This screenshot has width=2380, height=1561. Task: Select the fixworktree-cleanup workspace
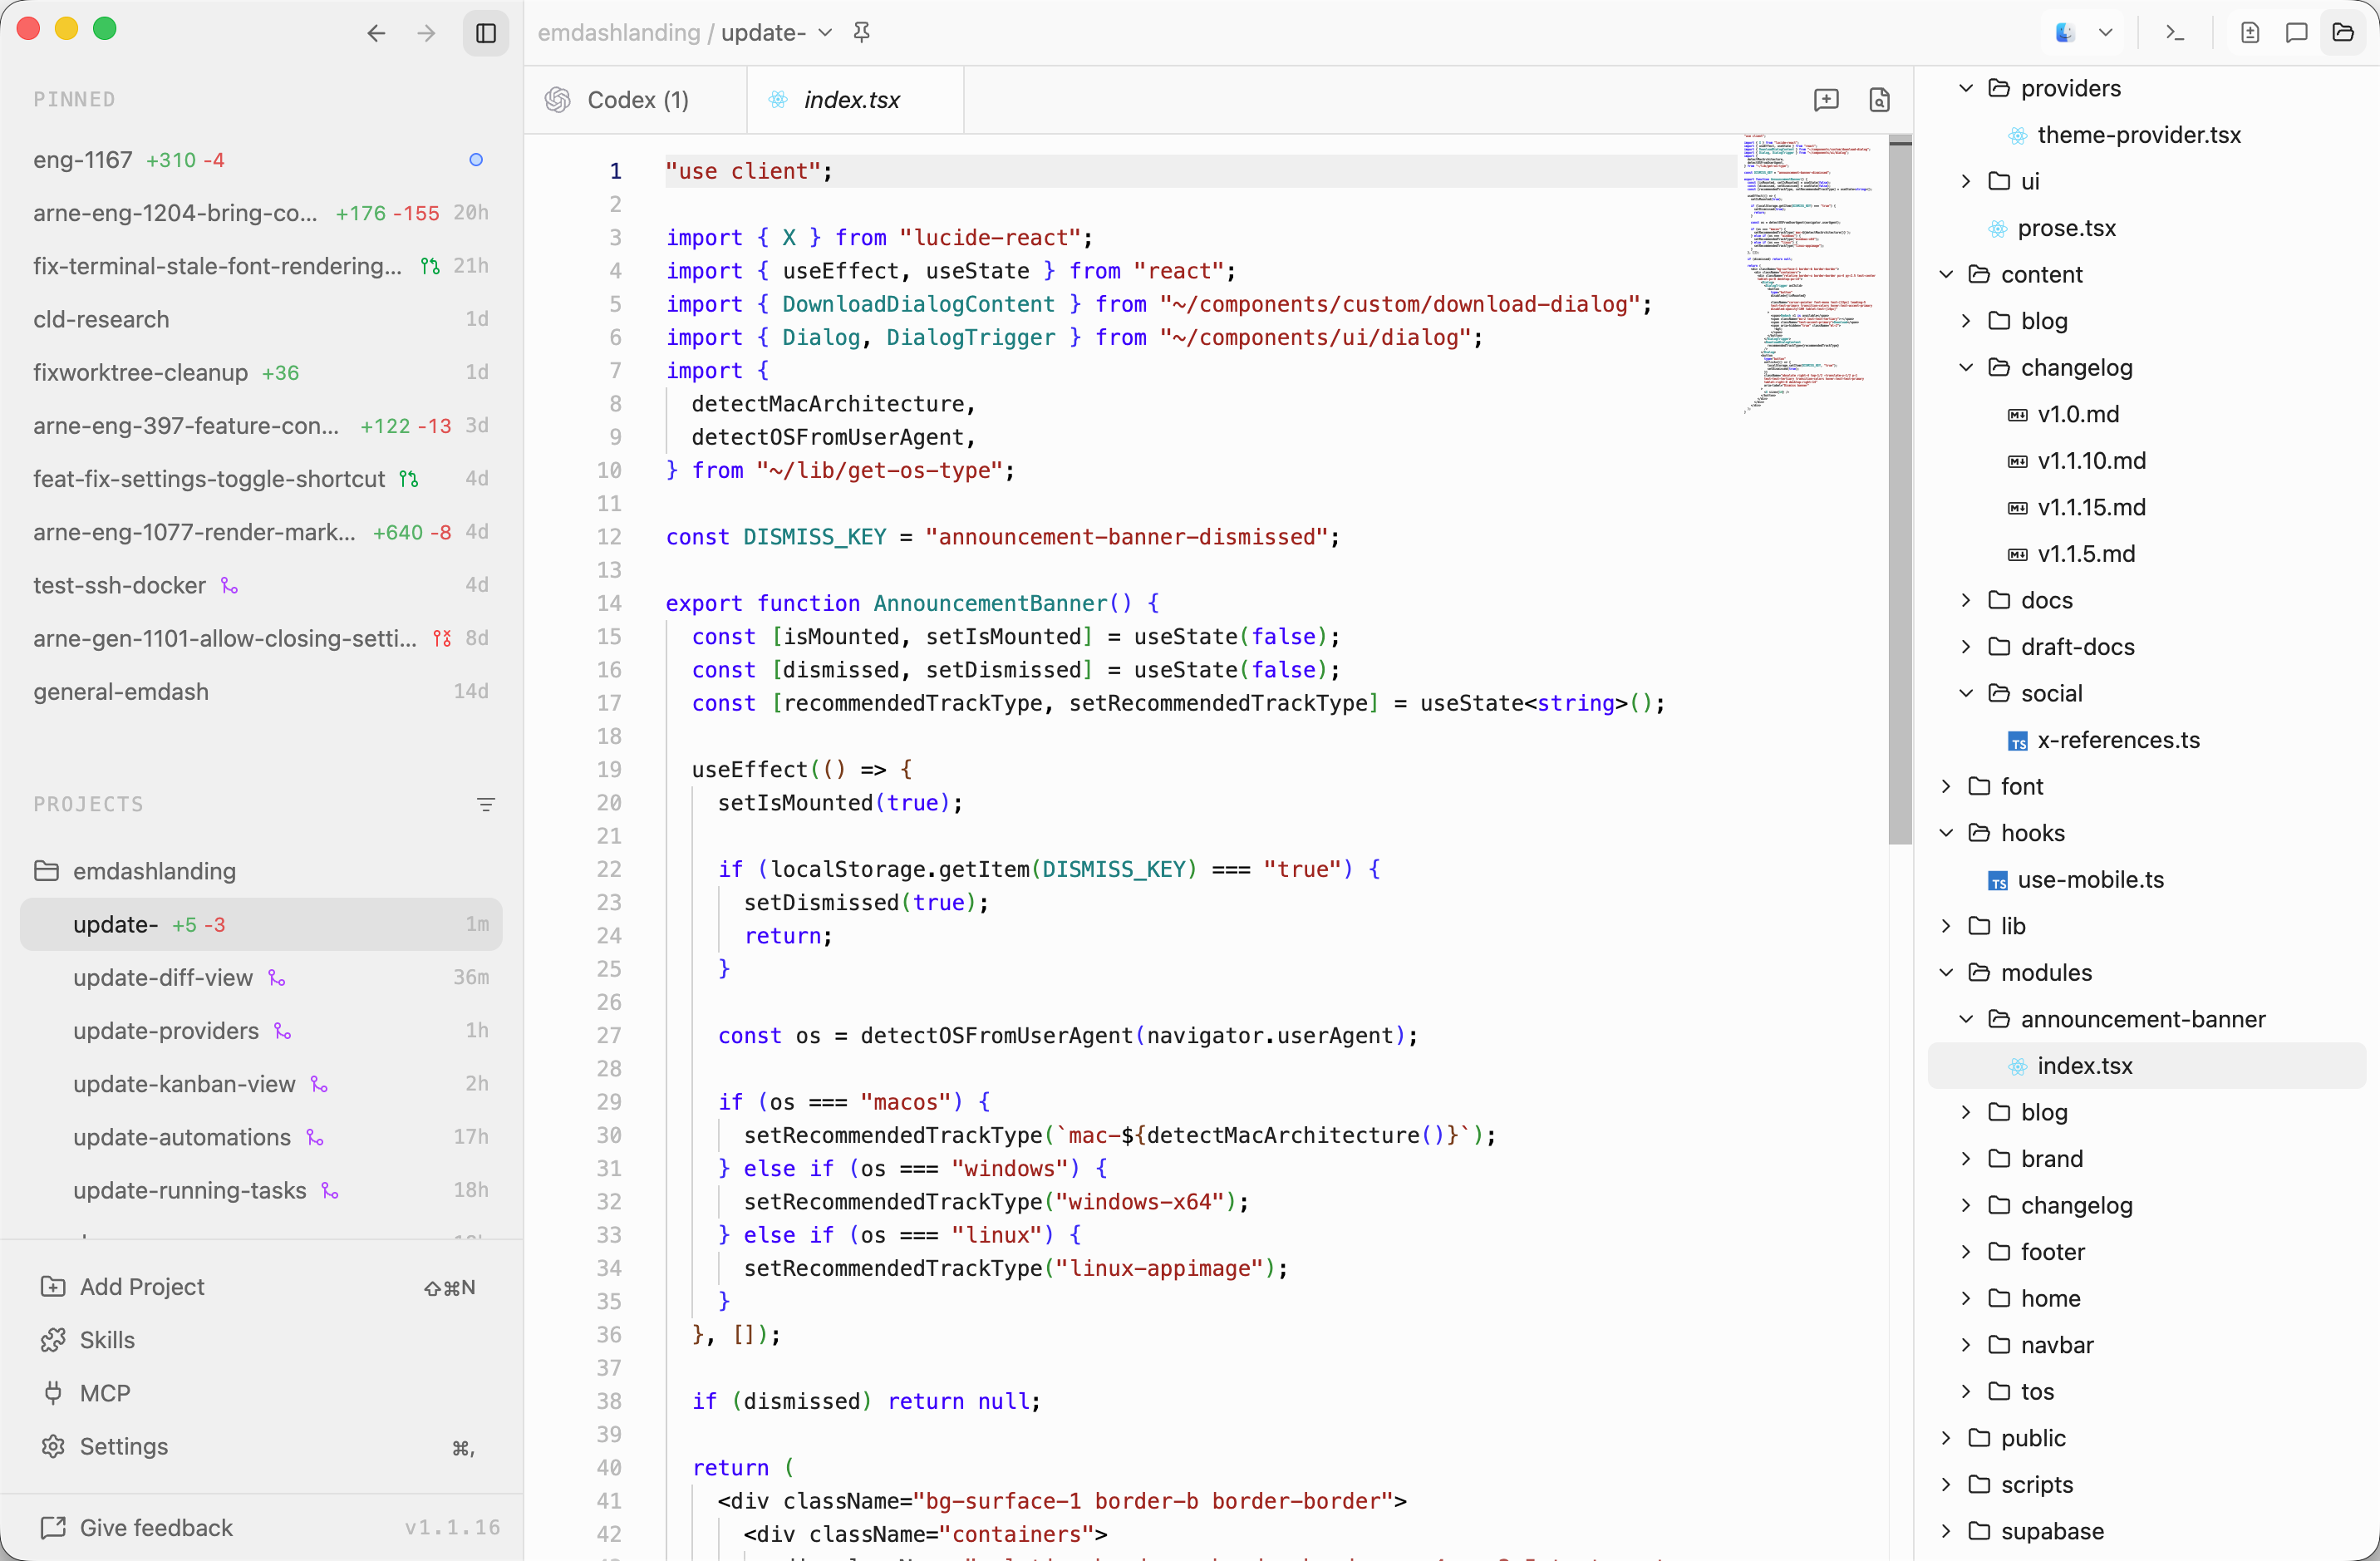click(261, 372)
